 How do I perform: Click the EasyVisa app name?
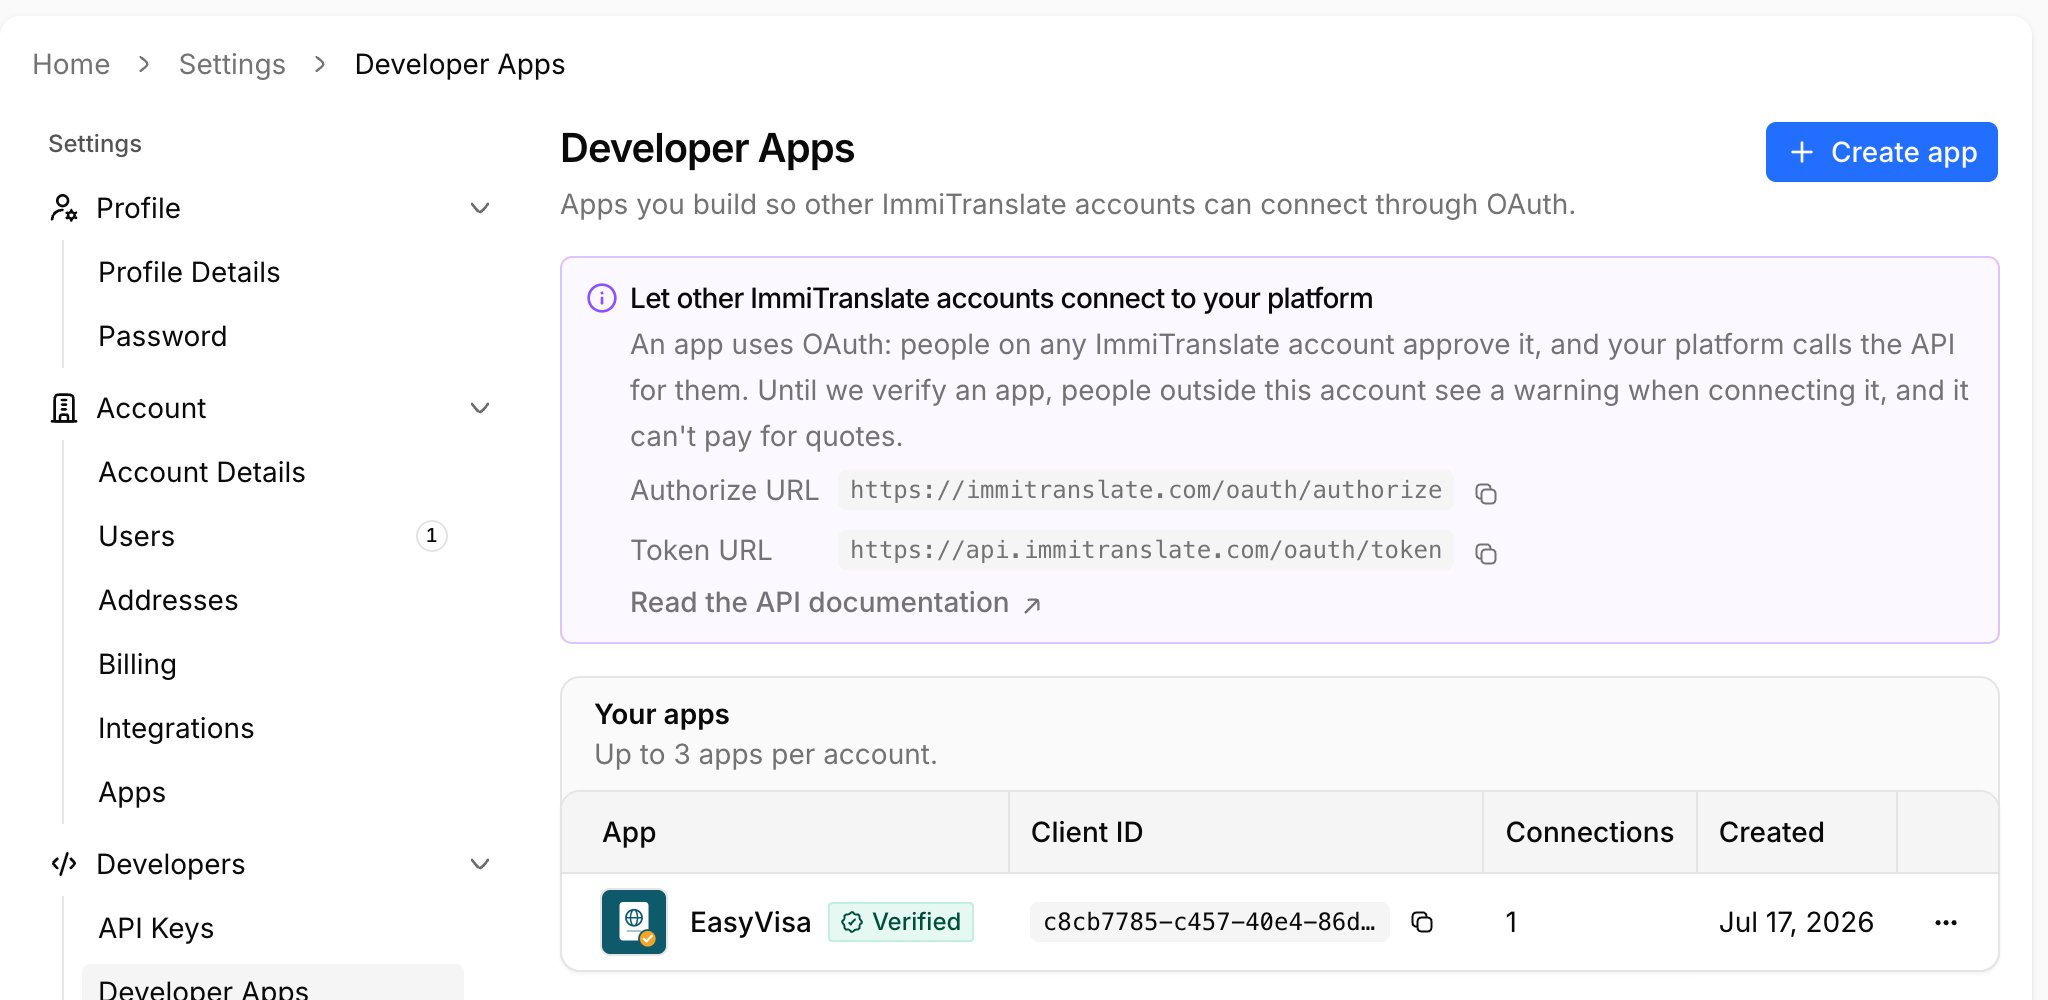750,922
